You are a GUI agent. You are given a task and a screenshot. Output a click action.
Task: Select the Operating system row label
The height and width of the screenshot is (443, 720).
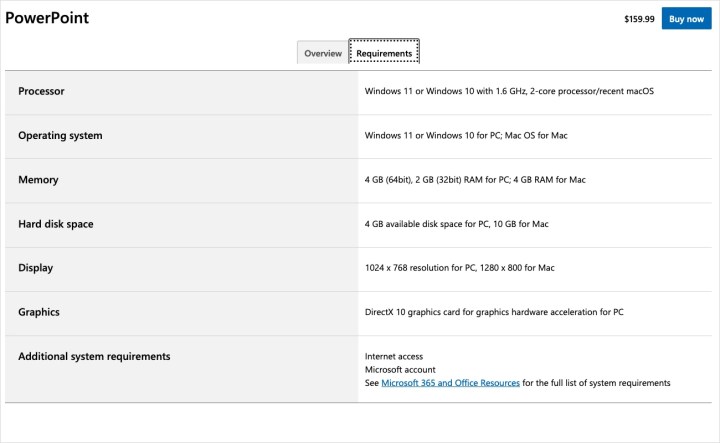[x=60, y=135]
